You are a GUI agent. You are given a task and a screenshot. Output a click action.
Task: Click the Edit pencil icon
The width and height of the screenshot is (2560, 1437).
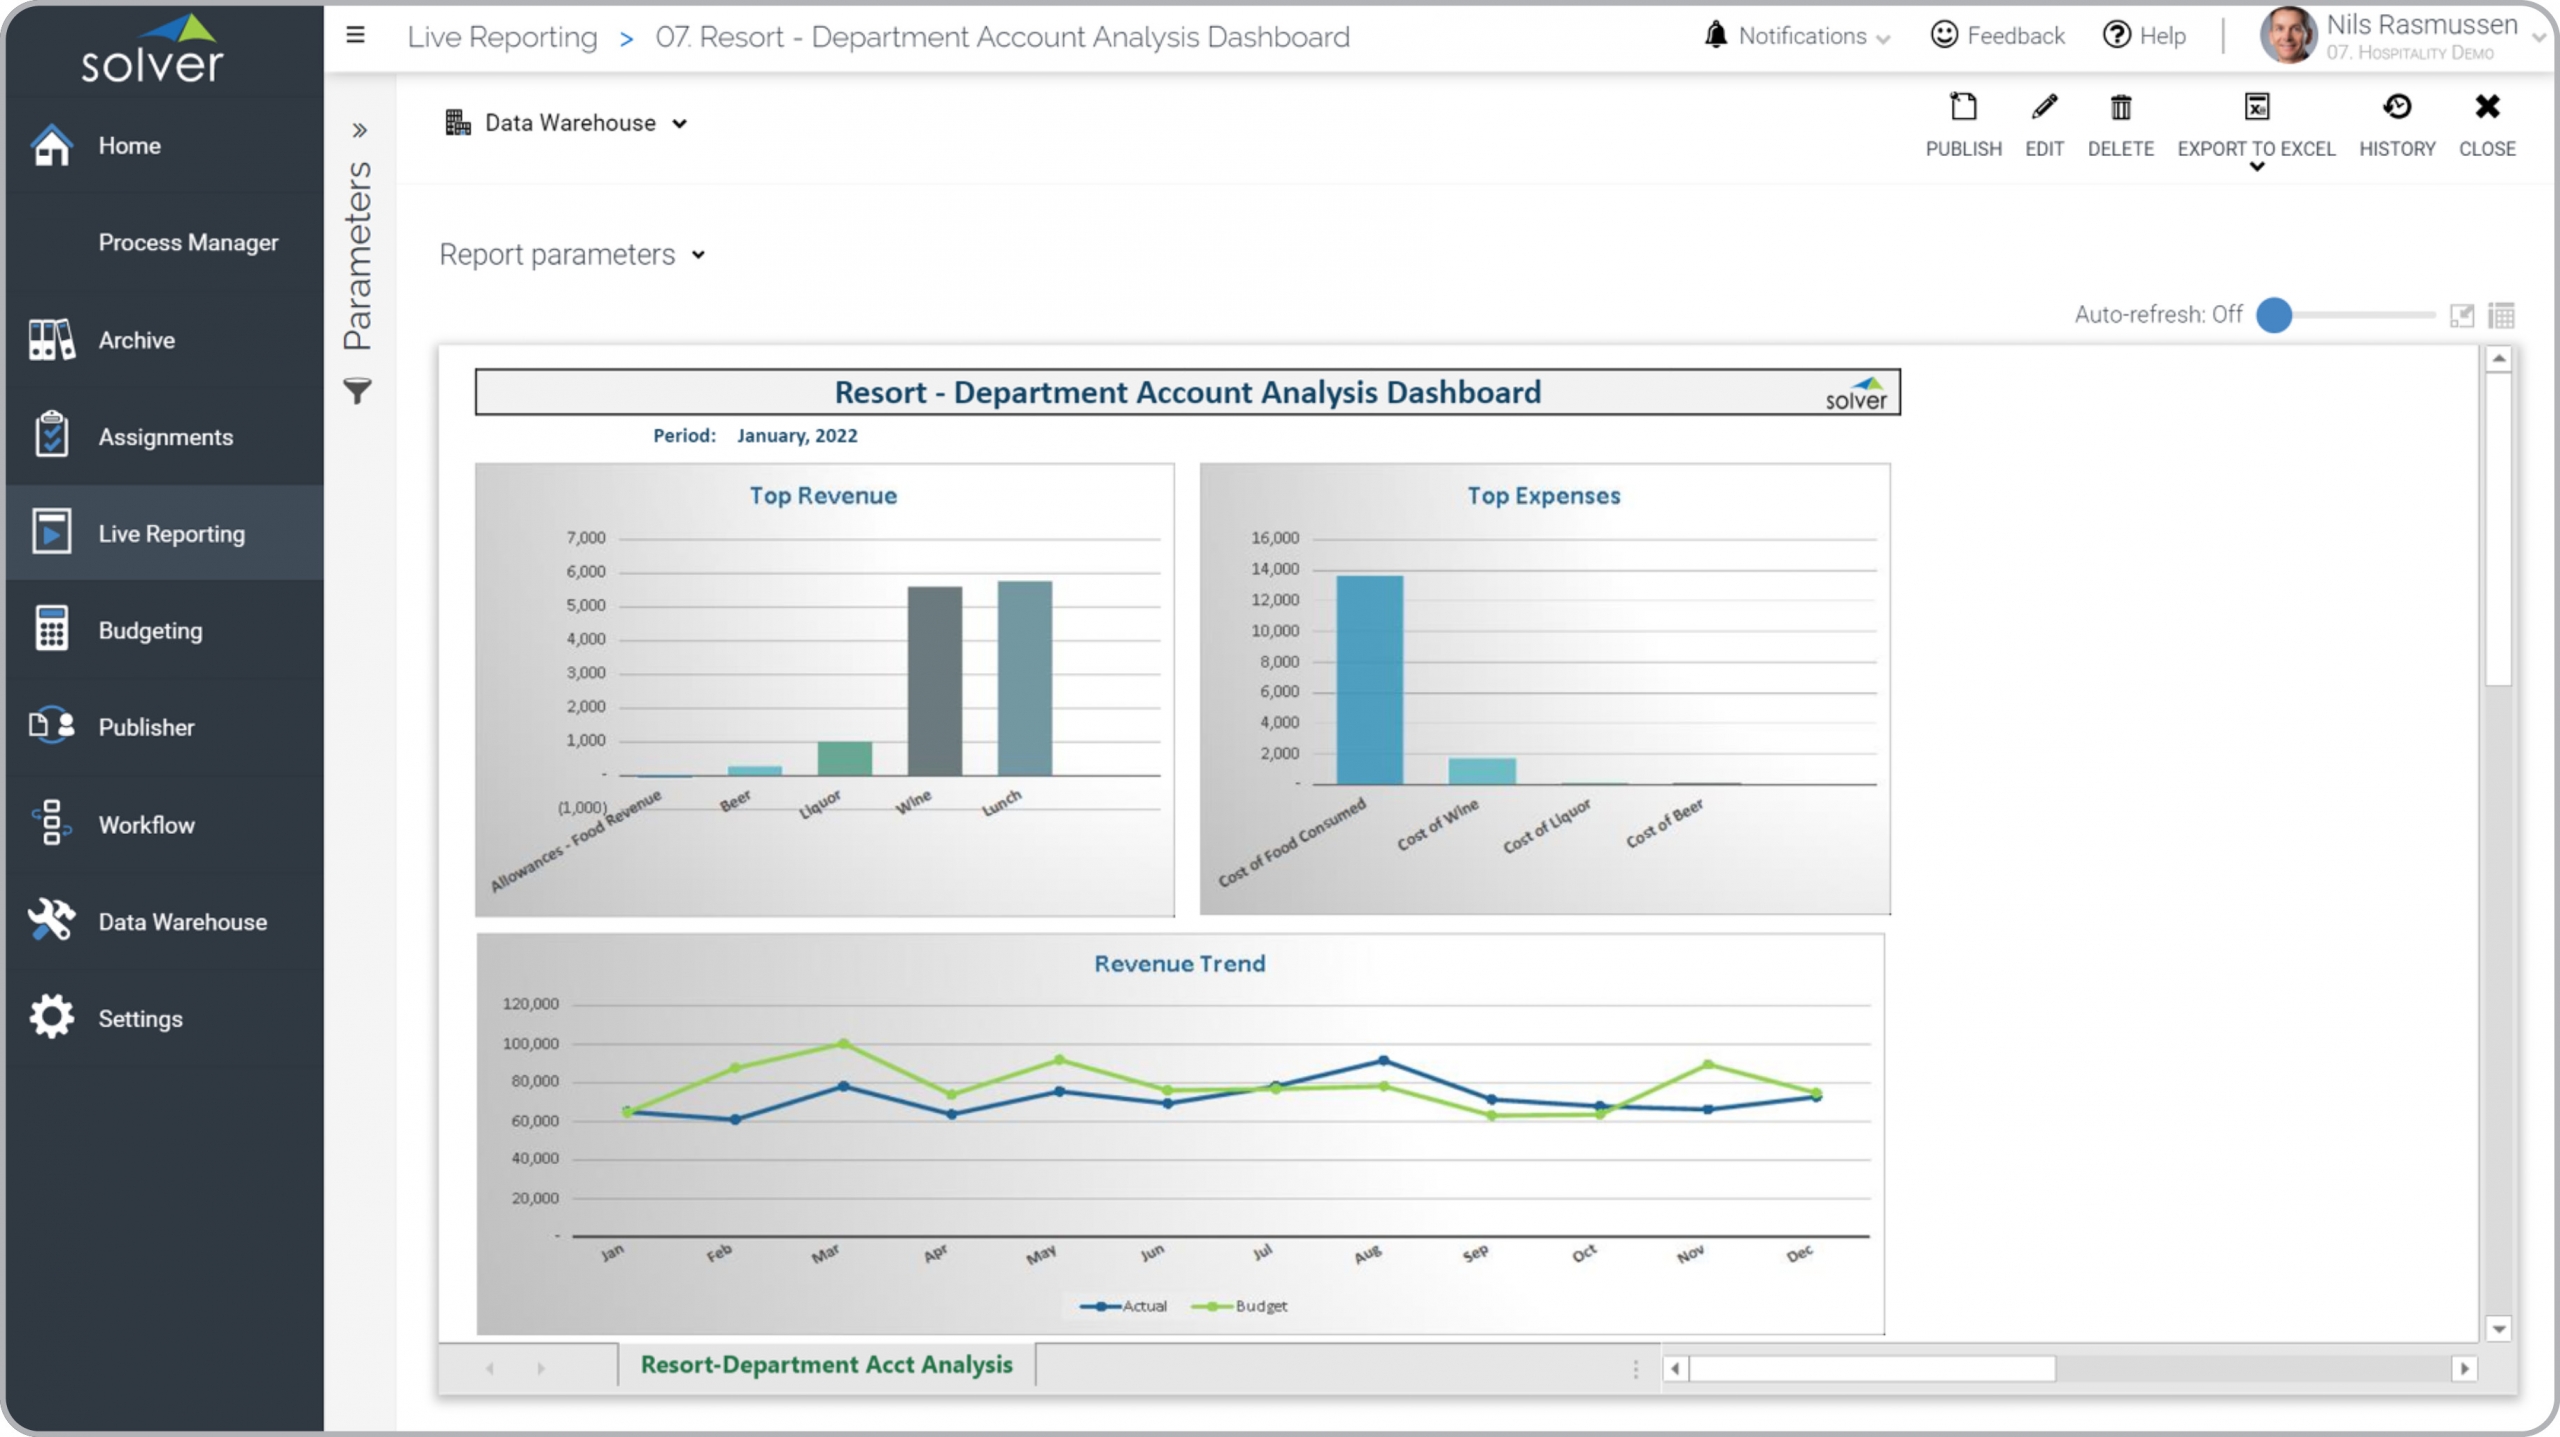coord(2044,108)
